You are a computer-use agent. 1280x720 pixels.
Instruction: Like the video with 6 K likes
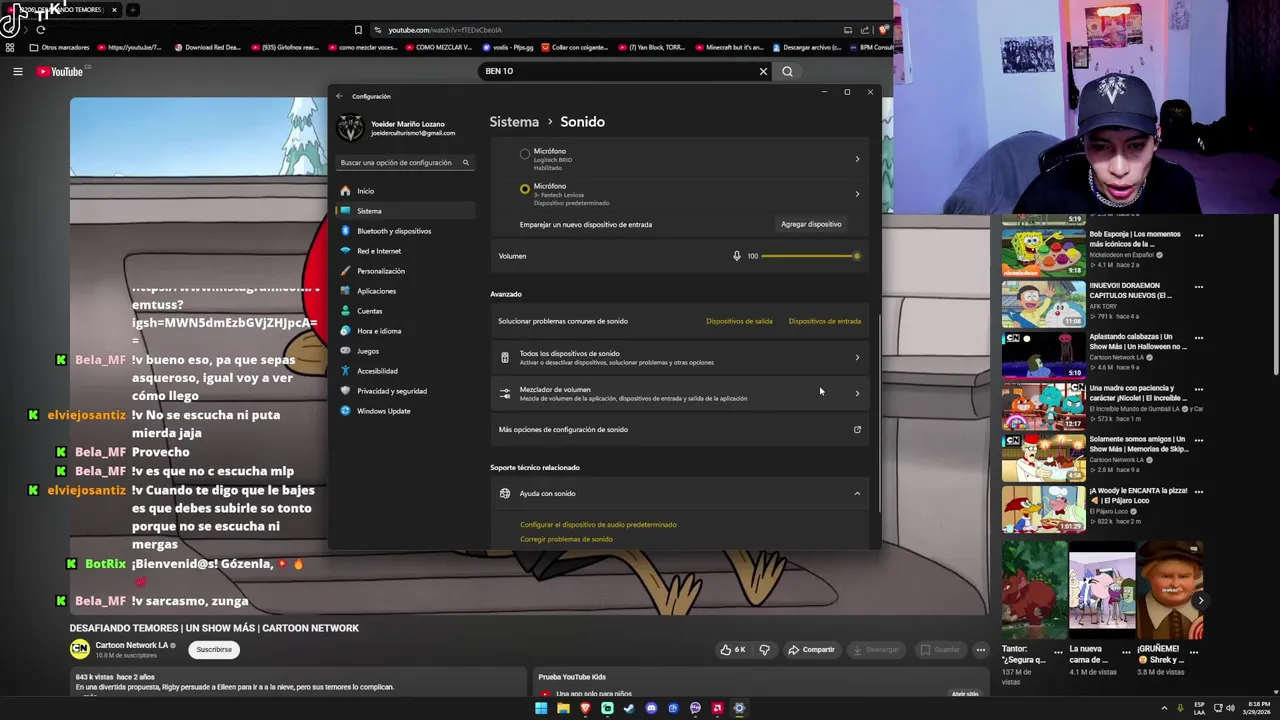(x=733, y=649)
